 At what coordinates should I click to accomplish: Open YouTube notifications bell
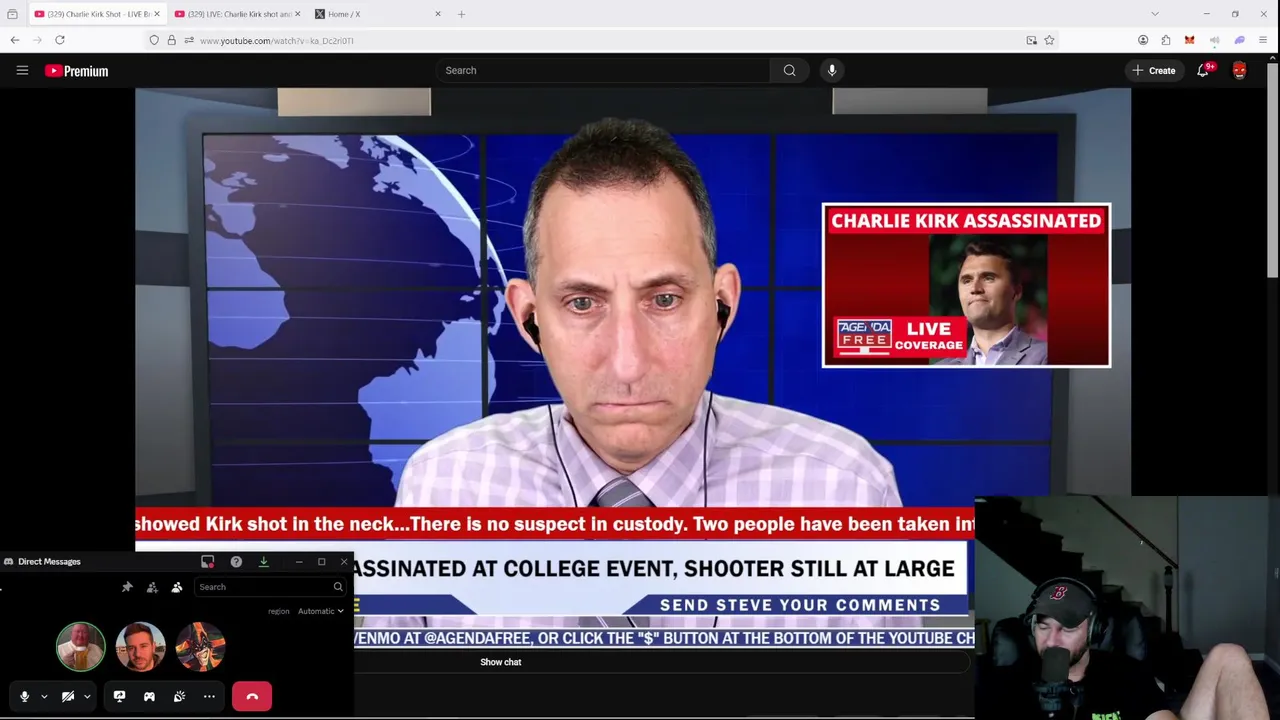(1203, 70)
